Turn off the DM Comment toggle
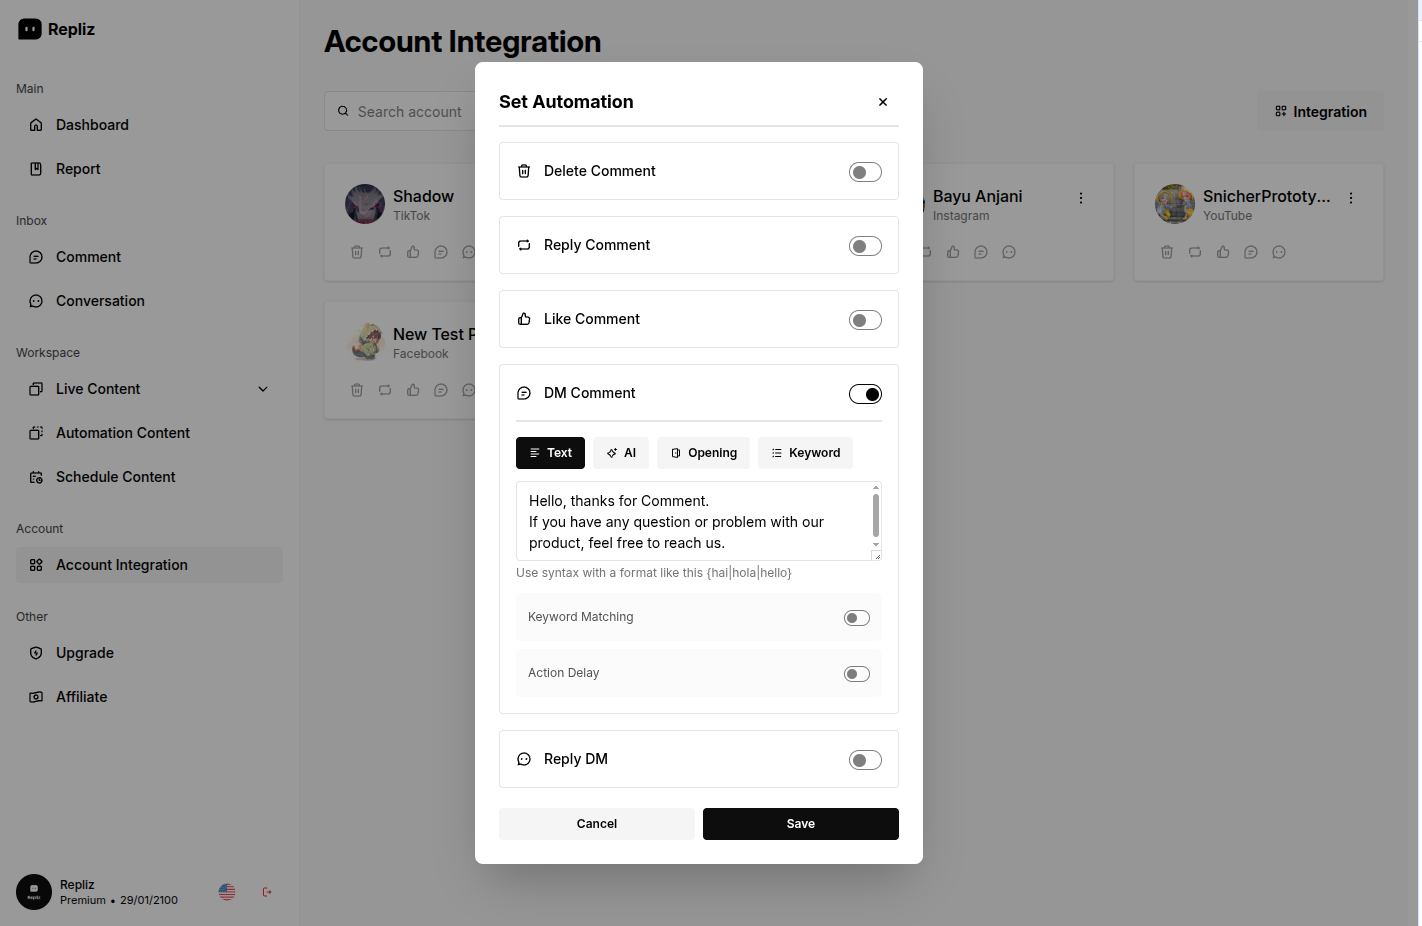Viewport: 1422px width, 926px height. pyautogui.click(x=865, y=394)
